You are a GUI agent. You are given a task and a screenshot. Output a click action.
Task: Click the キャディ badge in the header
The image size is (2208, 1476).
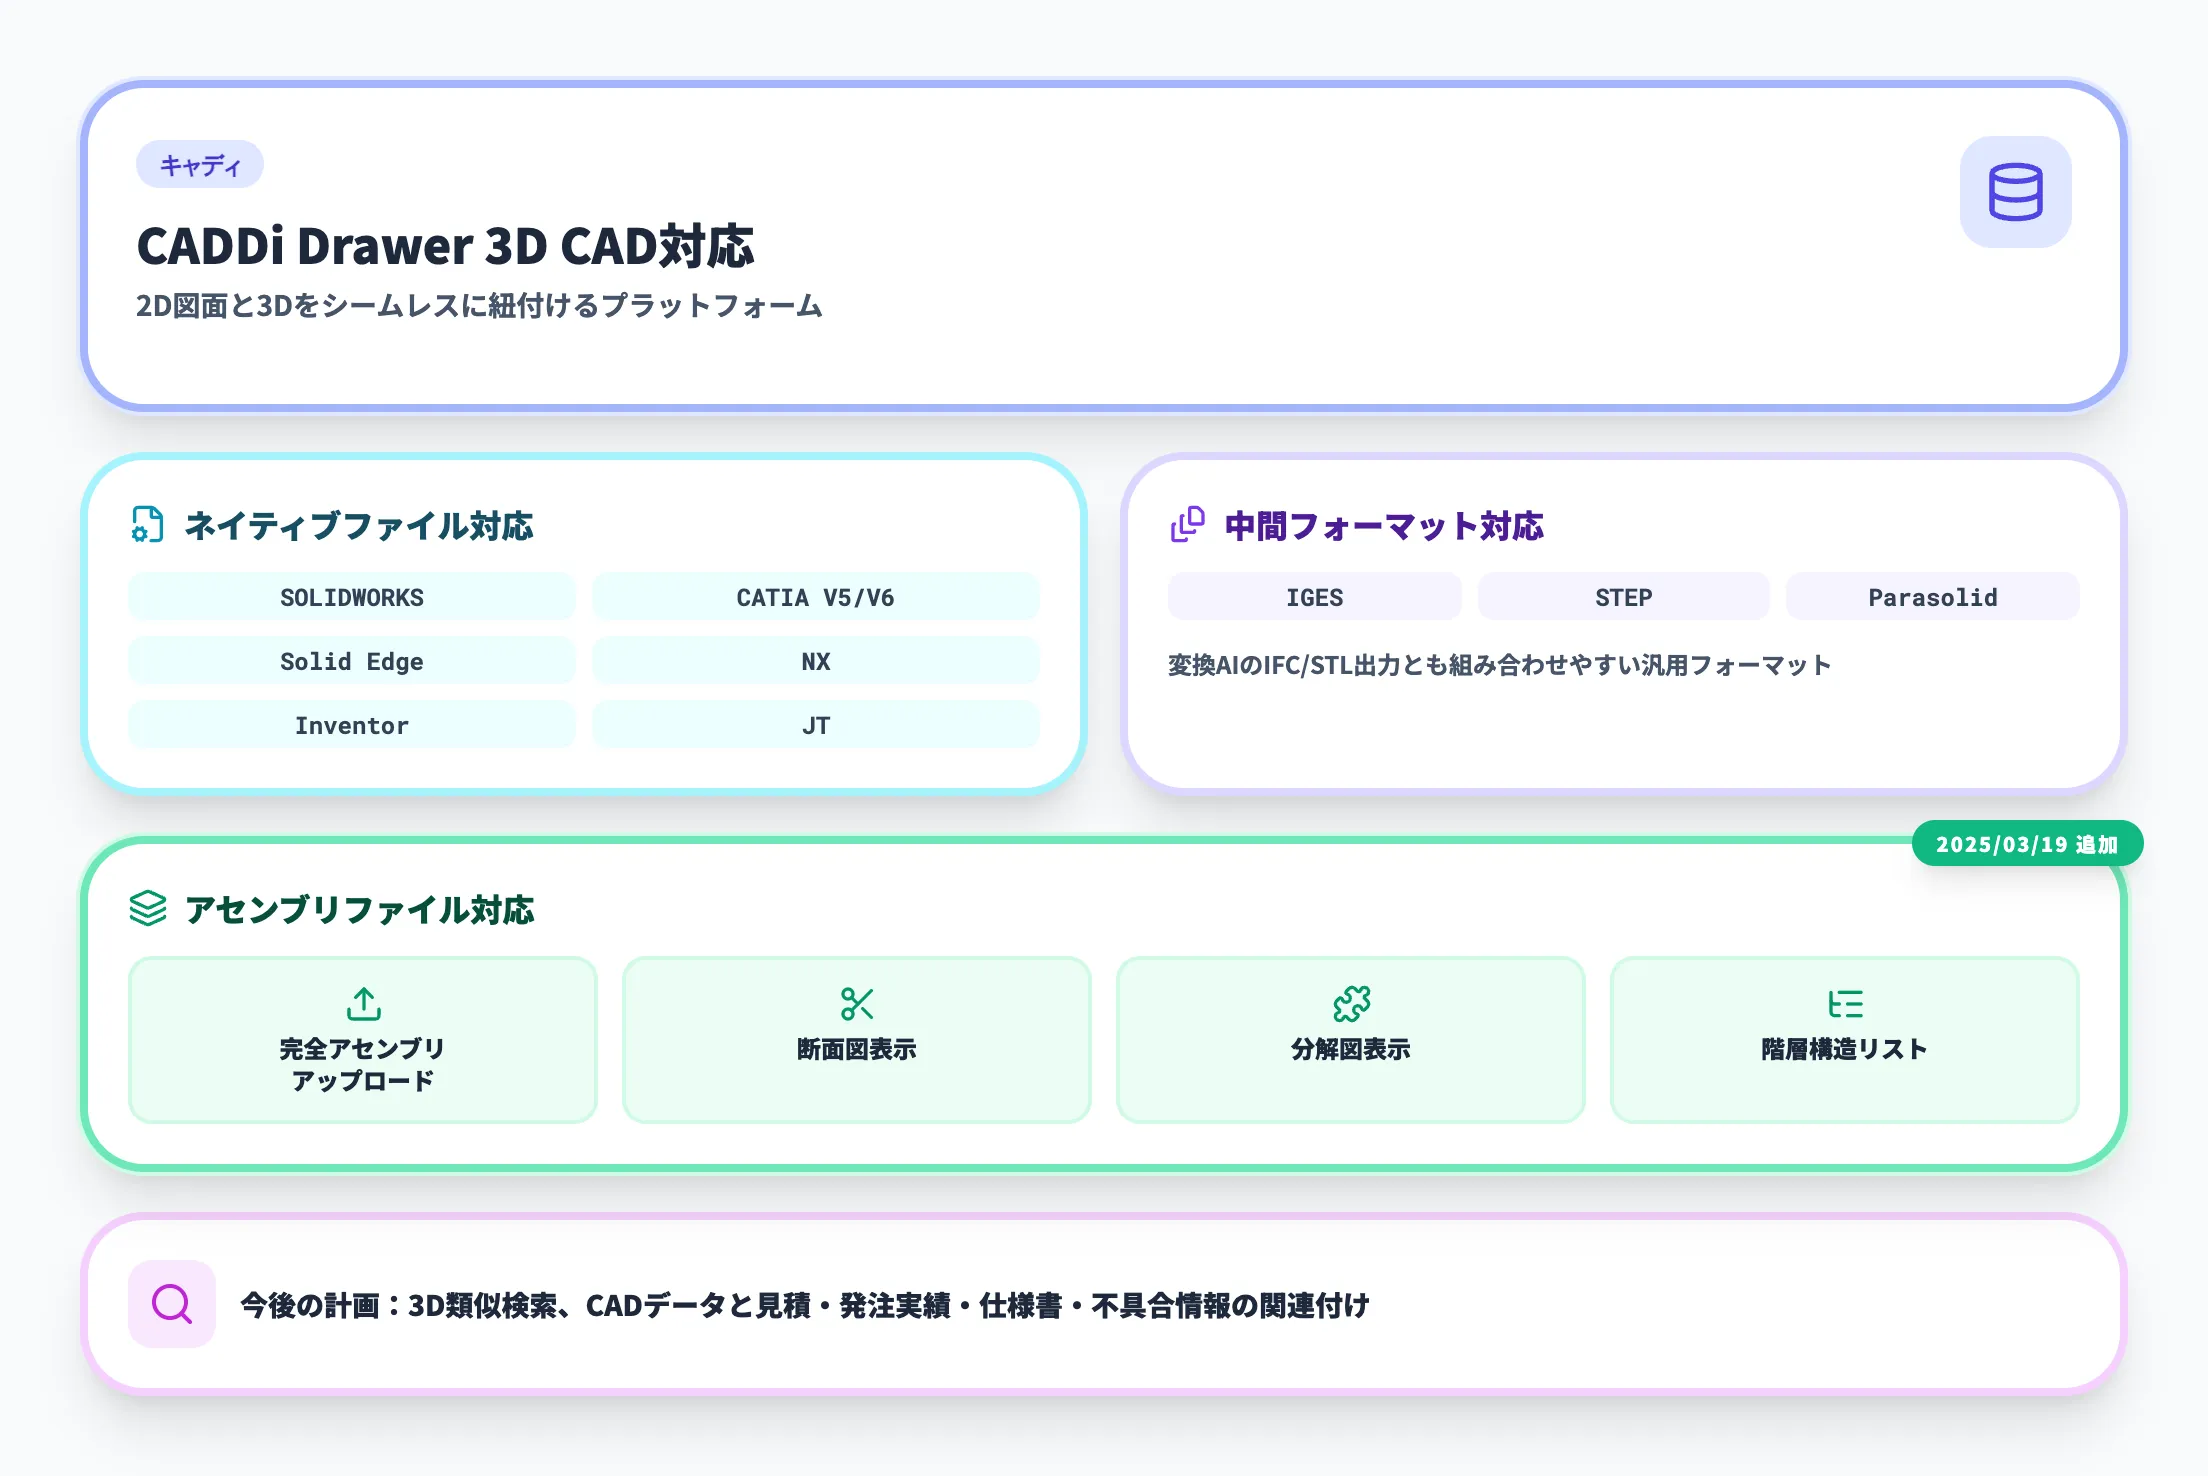[199, 165]
